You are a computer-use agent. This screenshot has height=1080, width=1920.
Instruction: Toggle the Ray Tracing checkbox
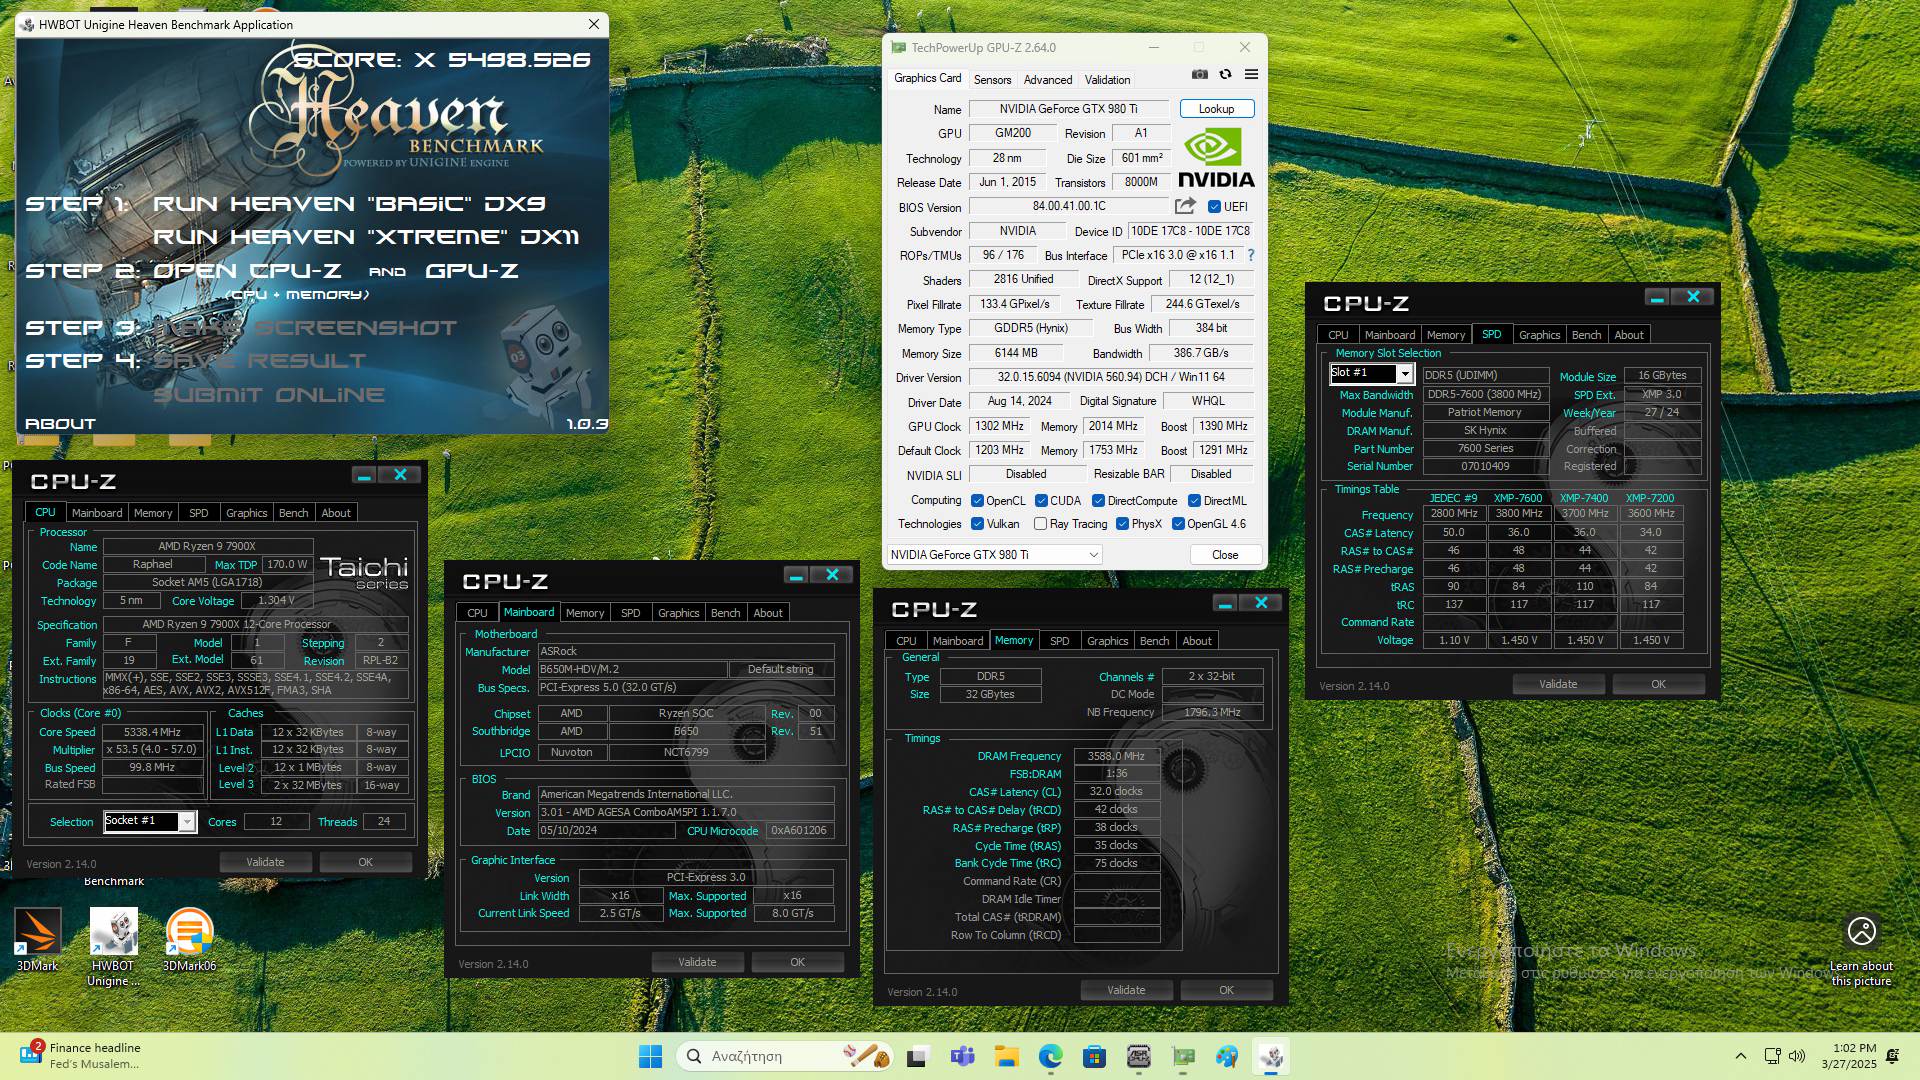pos(1040,524)
